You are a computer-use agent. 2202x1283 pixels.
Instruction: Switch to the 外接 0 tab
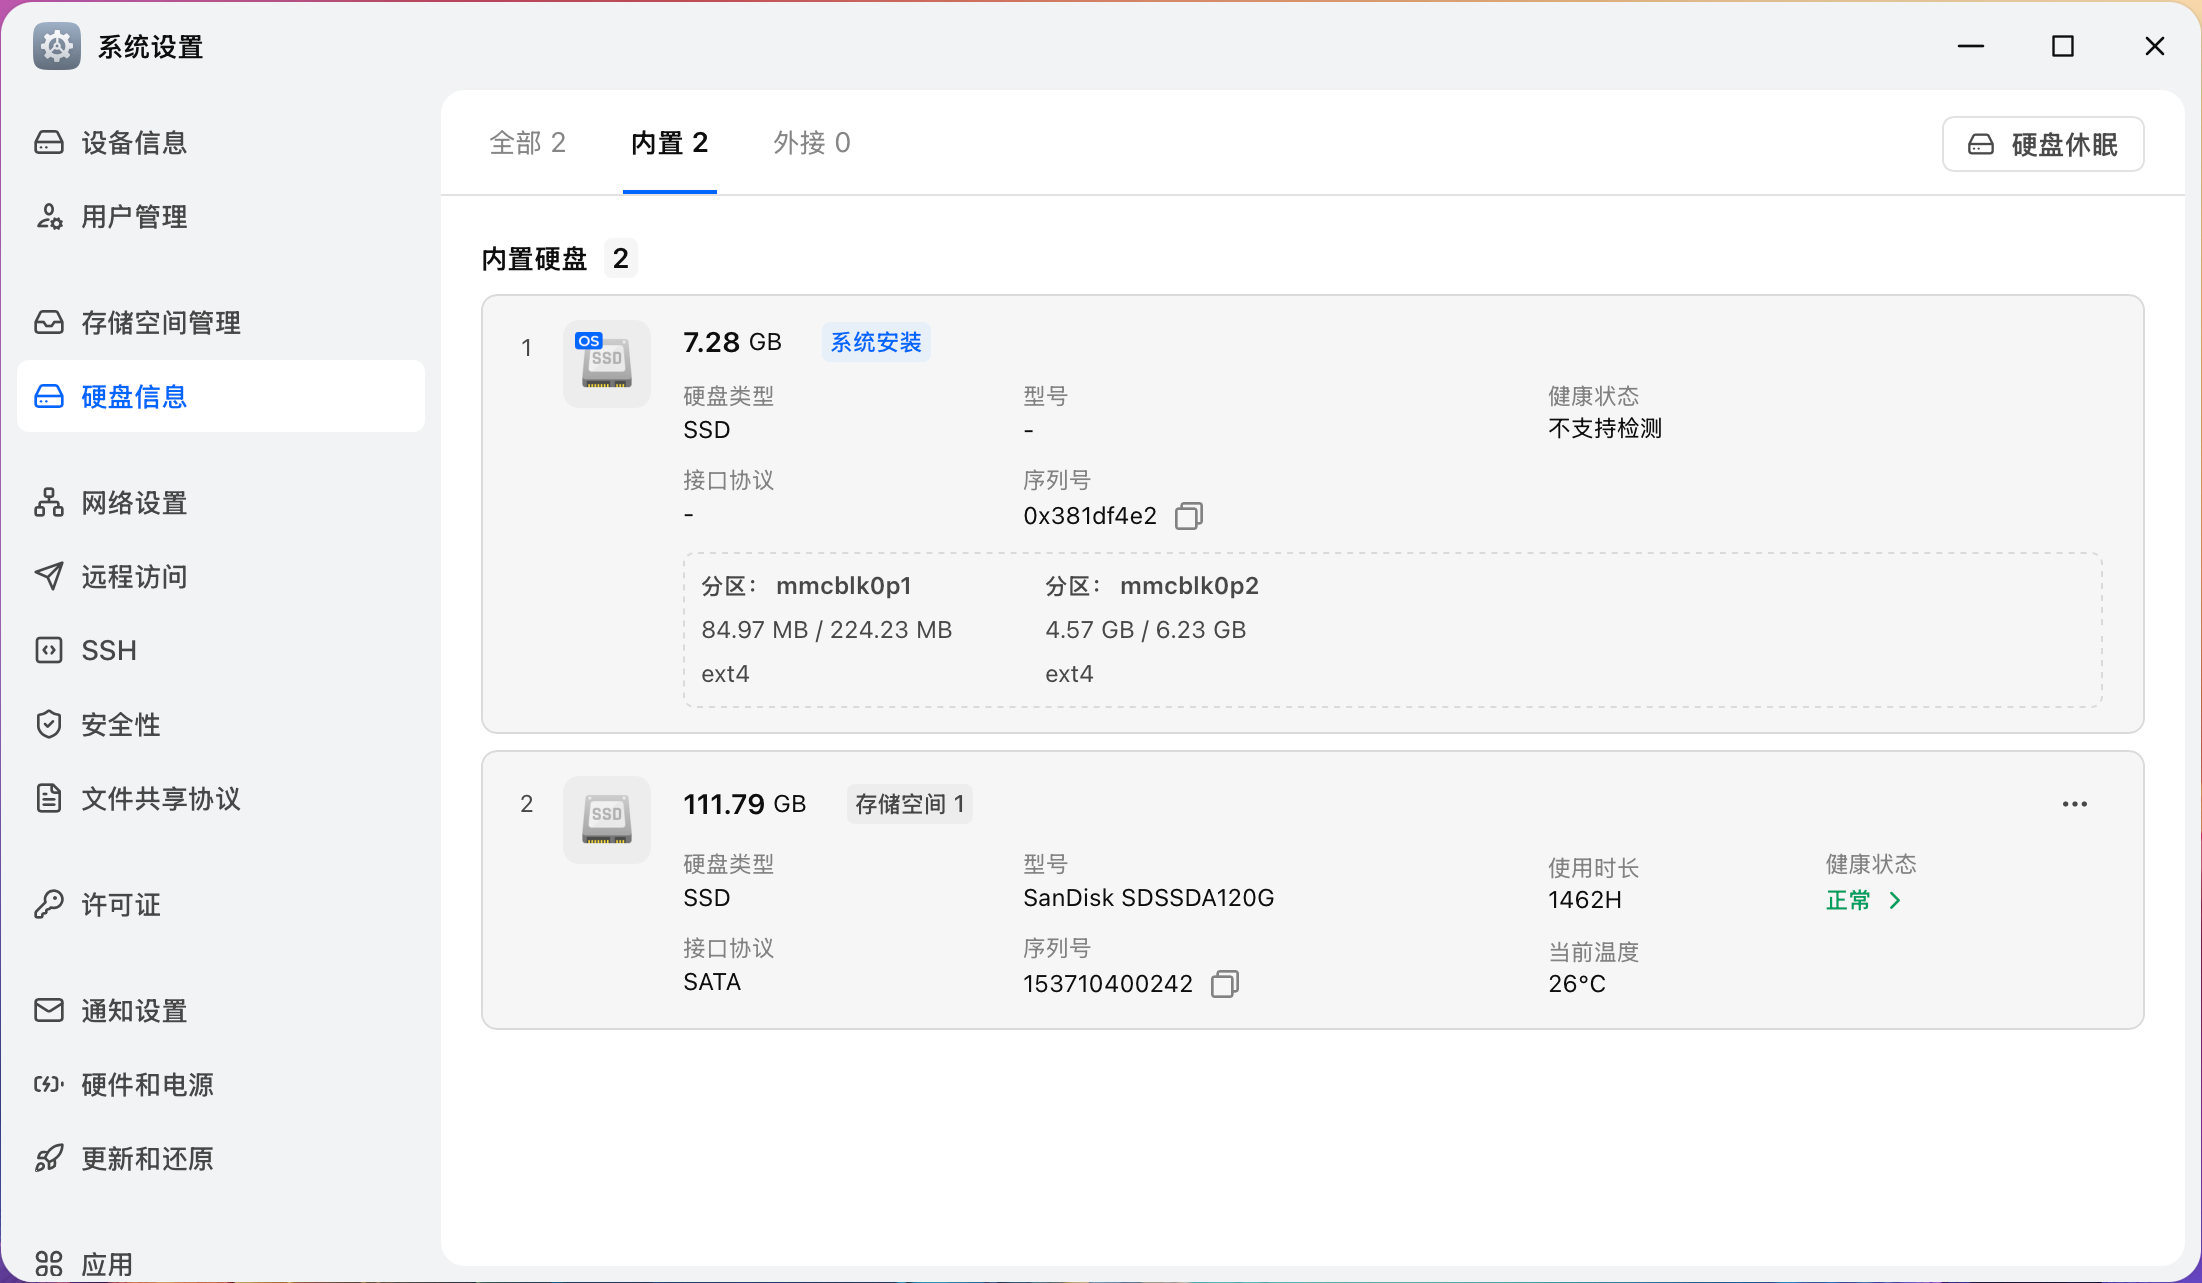(811, 143)
